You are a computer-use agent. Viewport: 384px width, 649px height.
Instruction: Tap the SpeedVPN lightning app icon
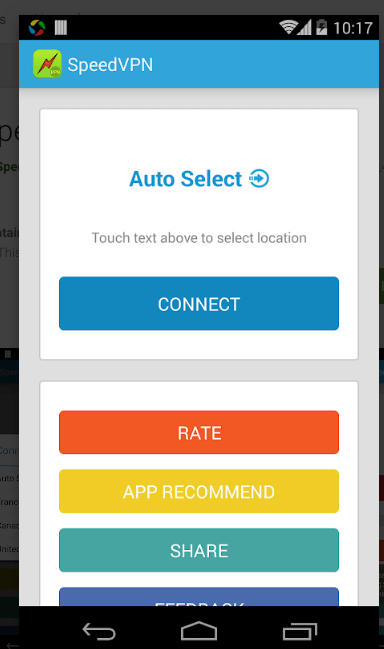pos(47,64)
